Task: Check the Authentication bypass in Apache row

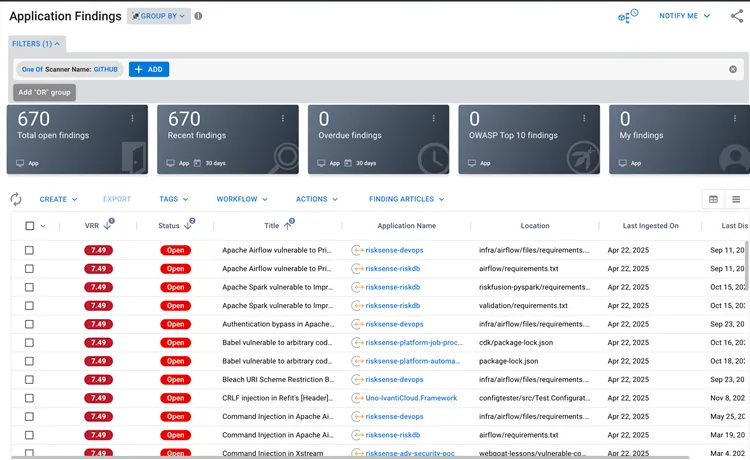Action: [x=29, y=324]
